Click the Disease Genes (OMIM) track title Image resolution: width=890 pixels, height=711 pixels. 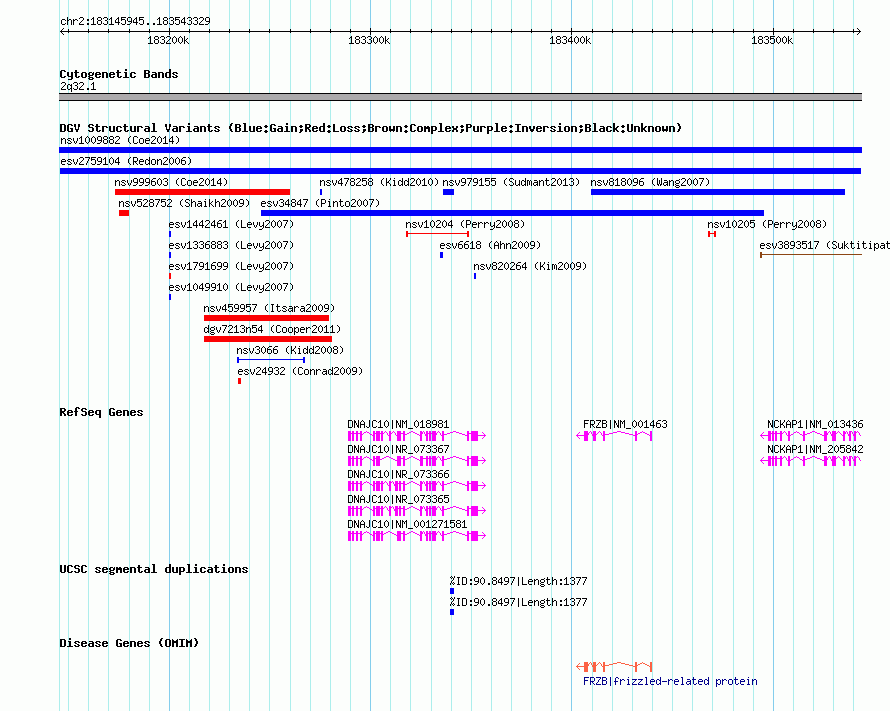click(129, 643)
